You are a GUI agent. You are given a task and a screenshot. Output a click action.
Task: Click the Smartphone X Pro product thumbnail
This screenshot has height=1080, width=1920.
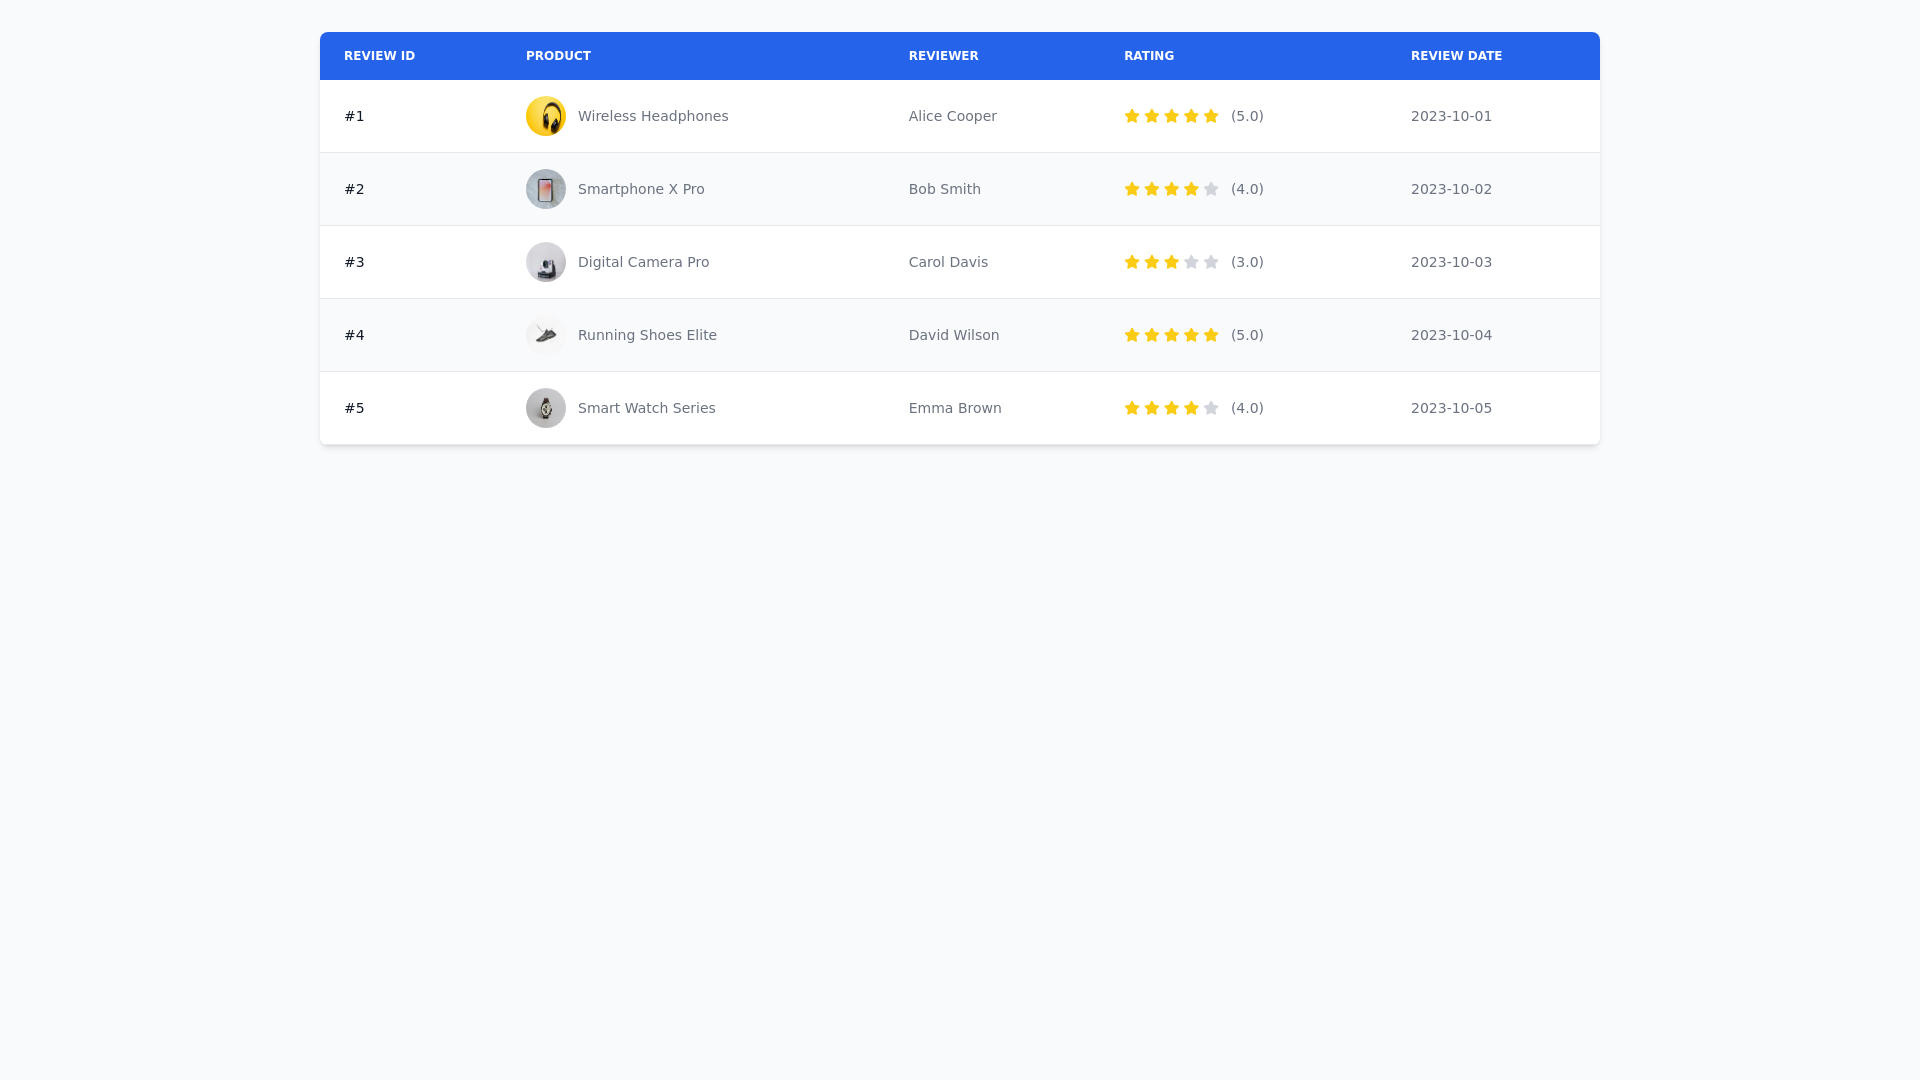click(546, 189)
